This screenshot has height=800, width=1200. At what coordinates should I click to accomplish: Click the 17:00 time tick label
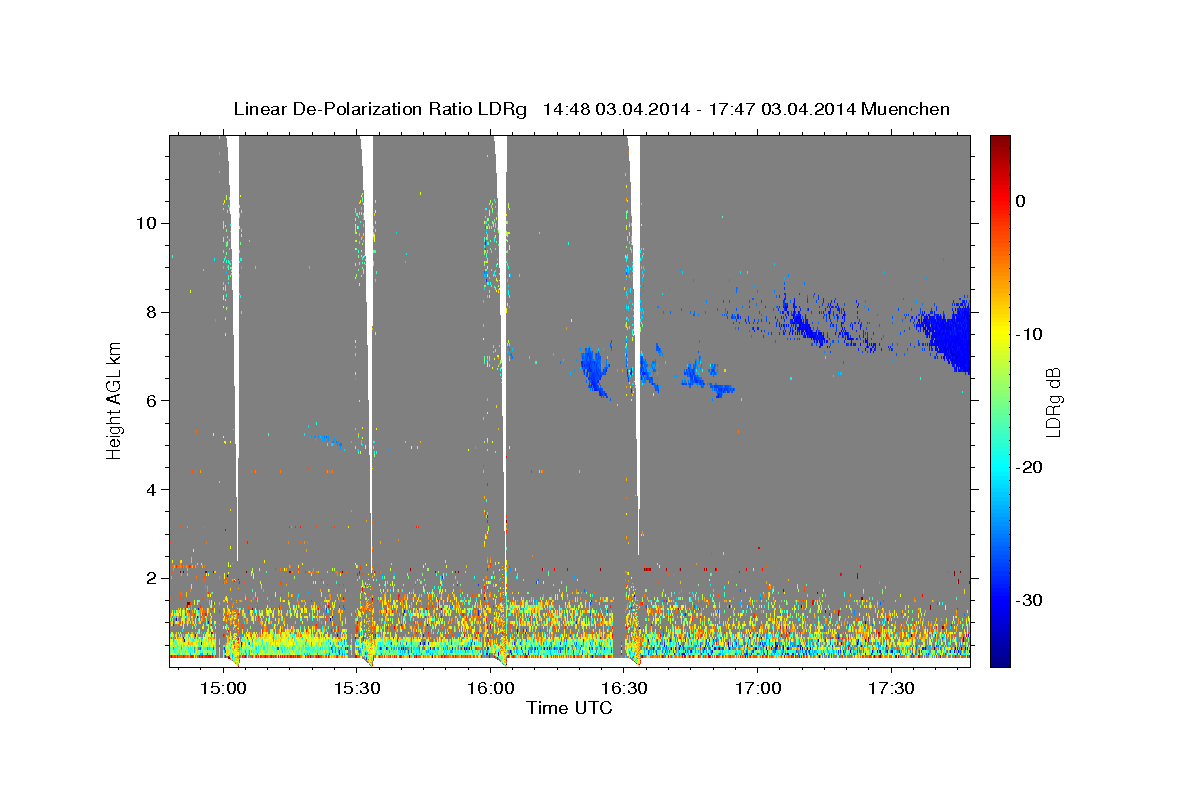point(758,688)
